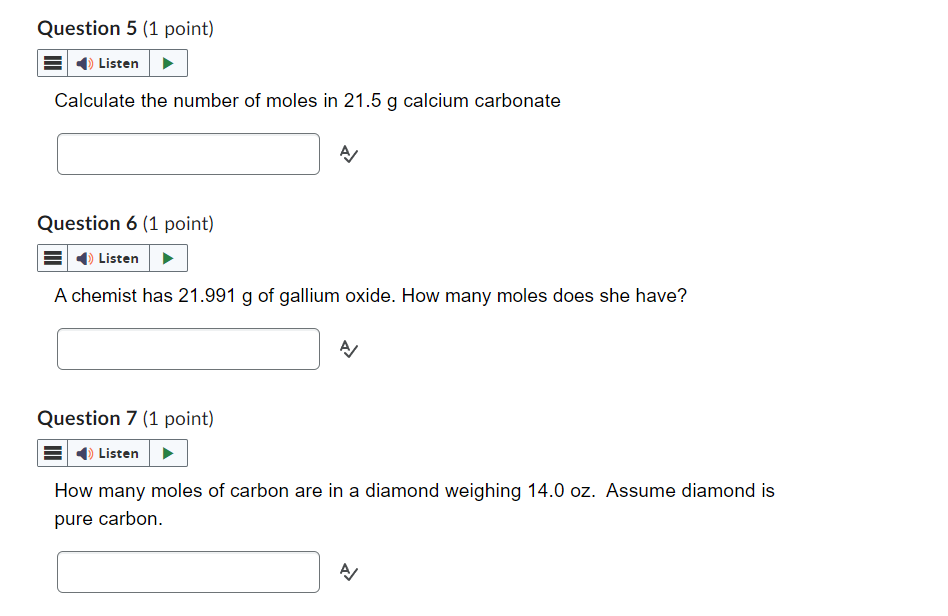The height and width of the screenshot is (616, 948).
Task: Play audio narration for Question 7
Action: [x=169, y=452]
